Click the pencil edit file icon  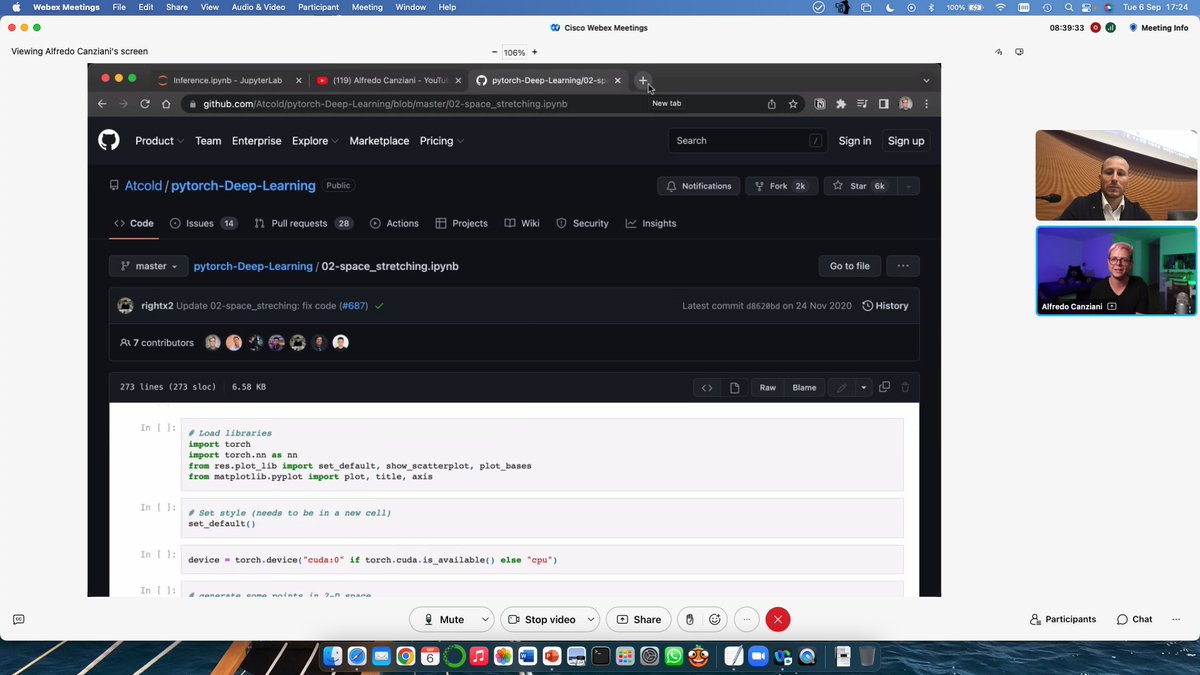(x=841, y=388)
